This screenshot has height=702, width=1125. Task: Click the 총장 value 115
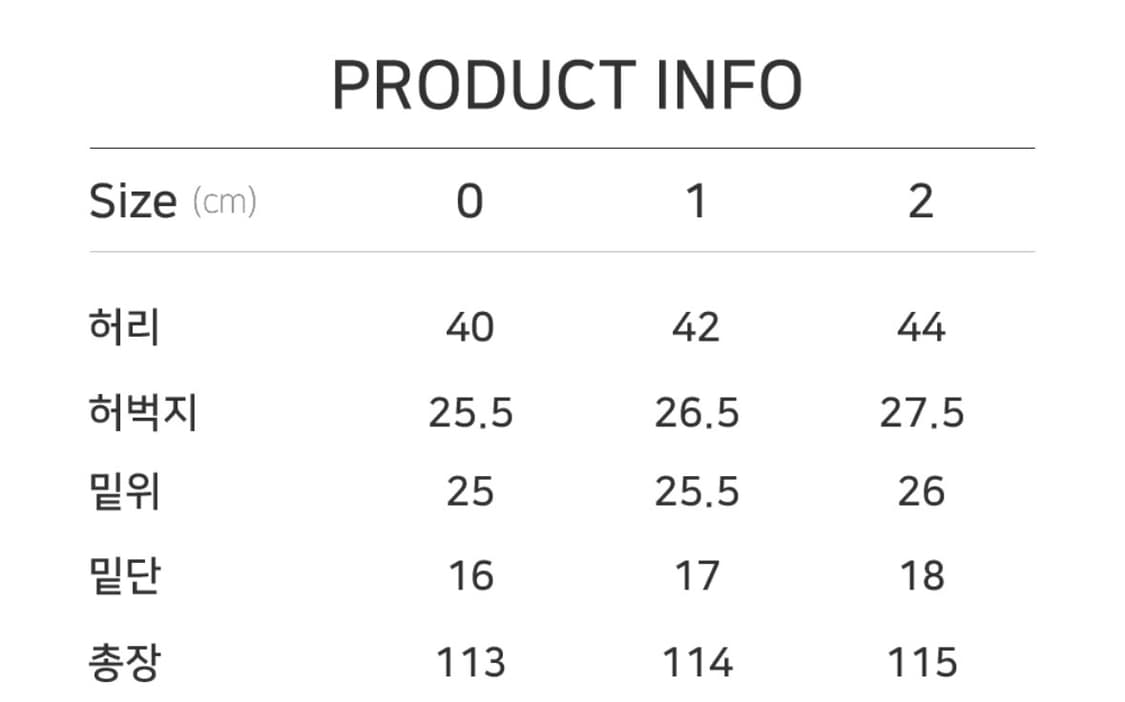pos(921,662)
